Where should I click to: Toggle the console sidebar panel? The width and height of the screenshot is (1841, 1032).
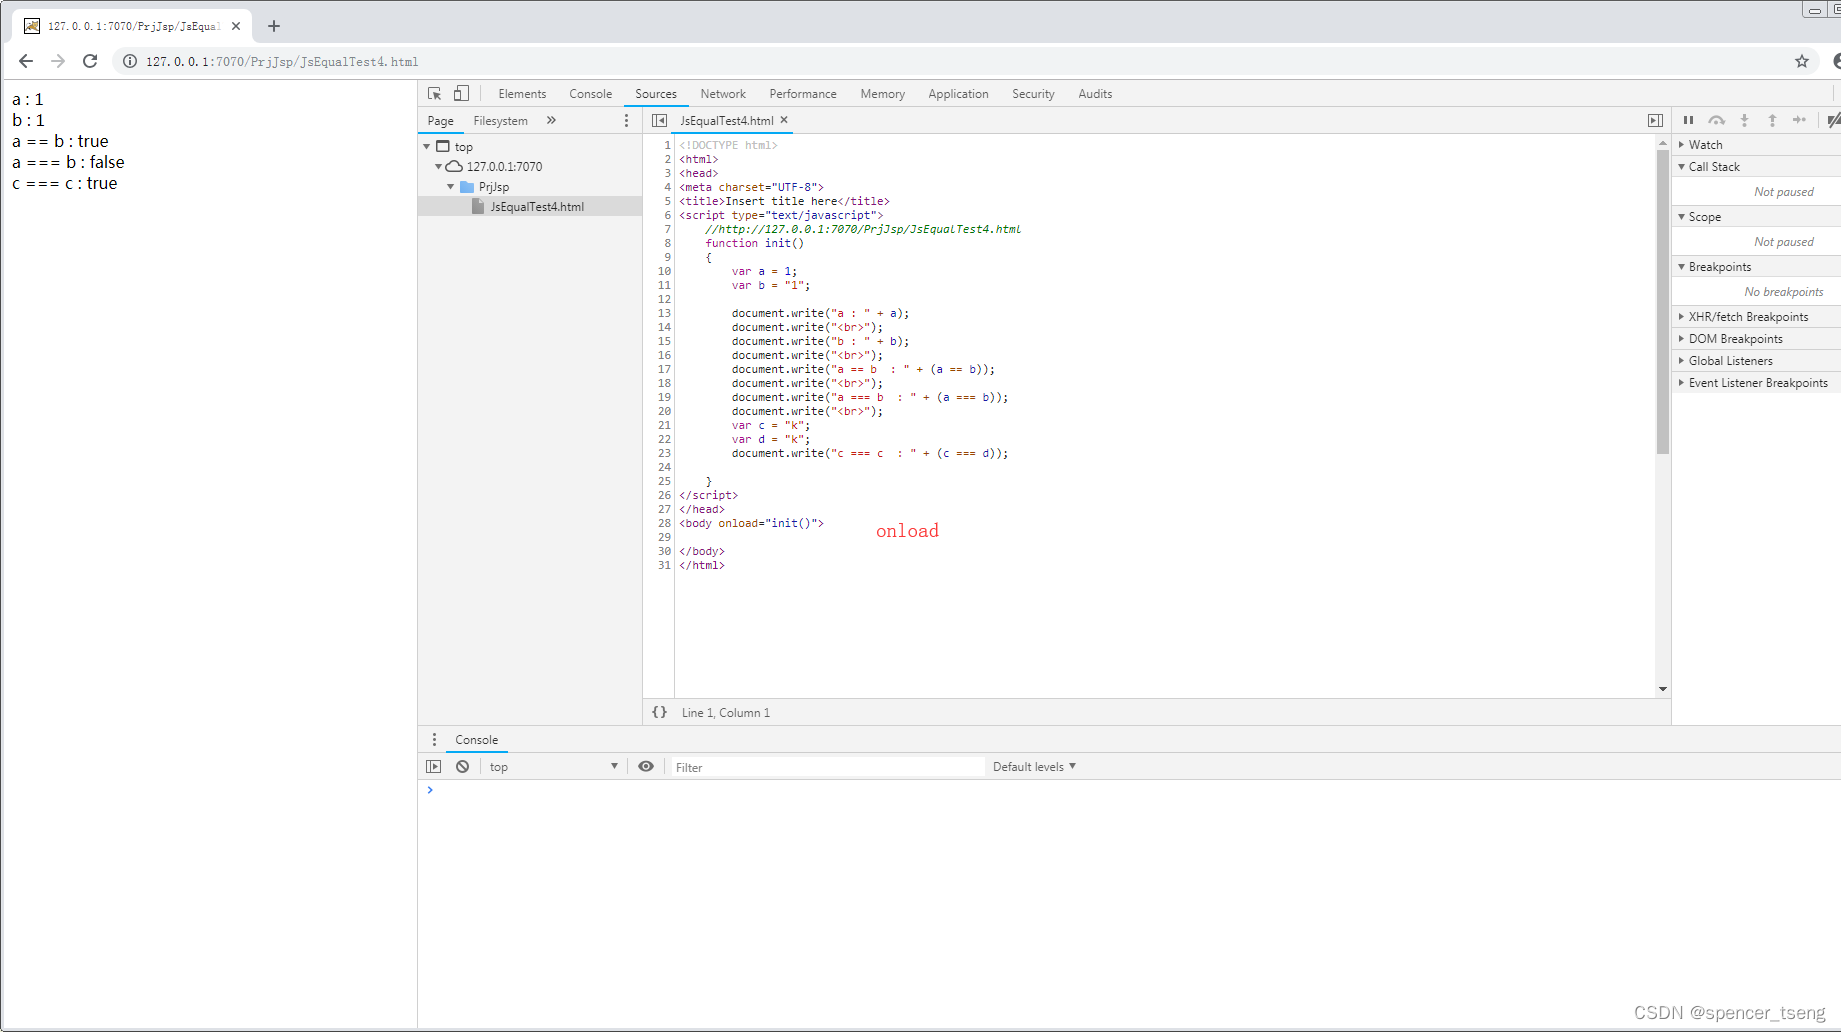pos(434,766)
